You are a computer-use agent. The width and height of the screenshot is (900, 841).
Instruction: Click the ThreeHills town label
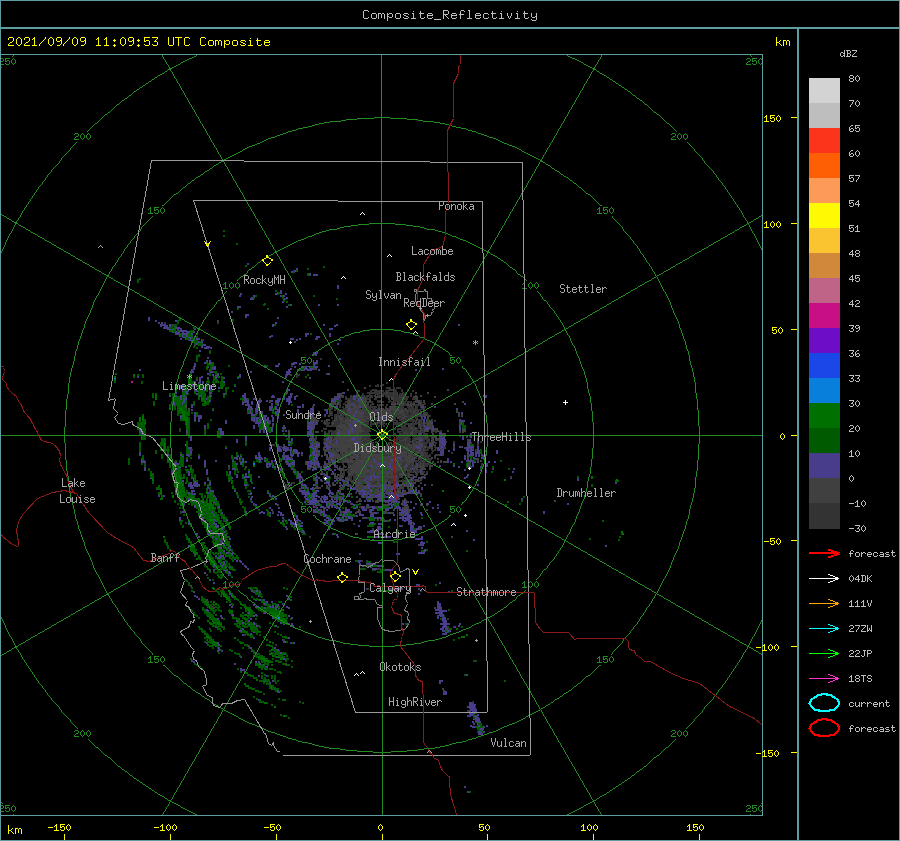click(501, 437)
